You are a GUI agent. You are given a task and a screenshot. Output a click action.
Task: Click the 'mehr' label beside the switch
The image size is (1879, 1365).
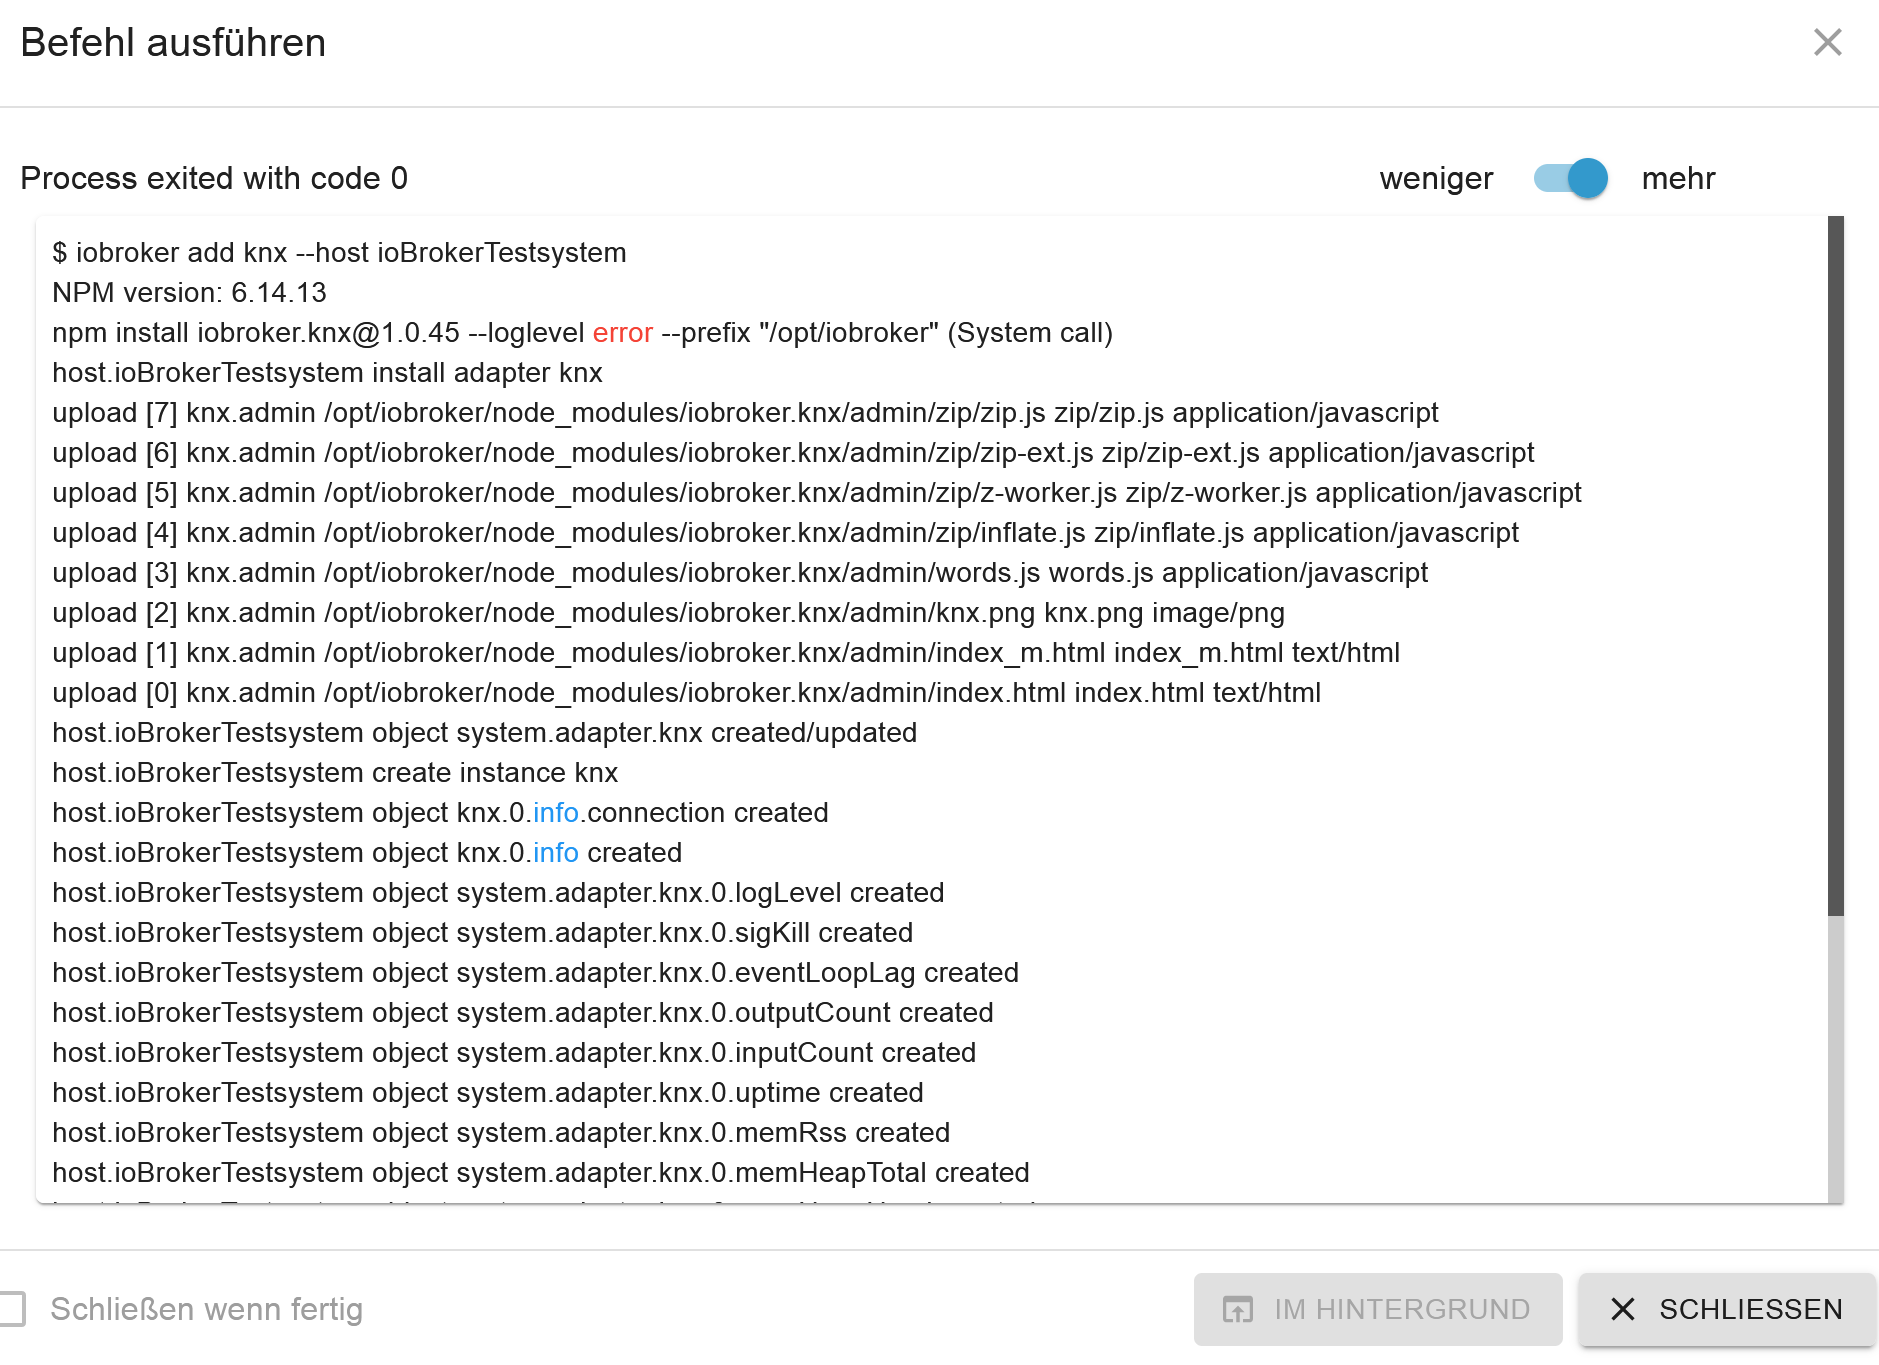pos(1678,178)
